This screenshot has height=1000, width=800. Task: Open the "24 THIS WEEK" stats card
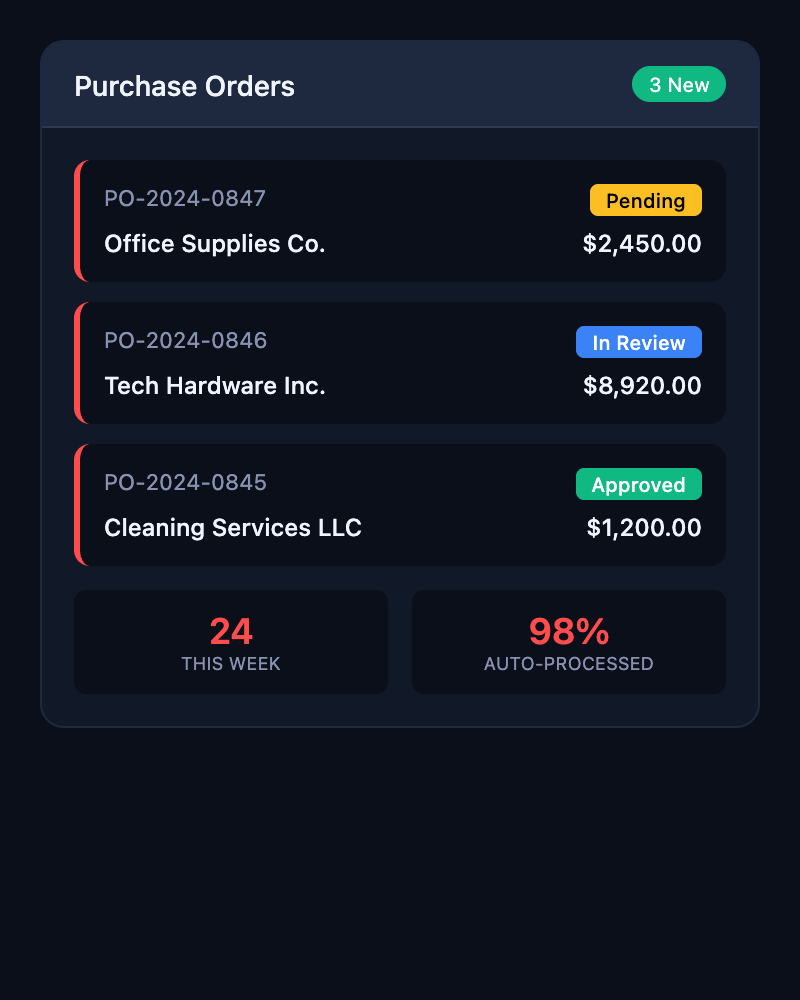[x=231, y=641]
